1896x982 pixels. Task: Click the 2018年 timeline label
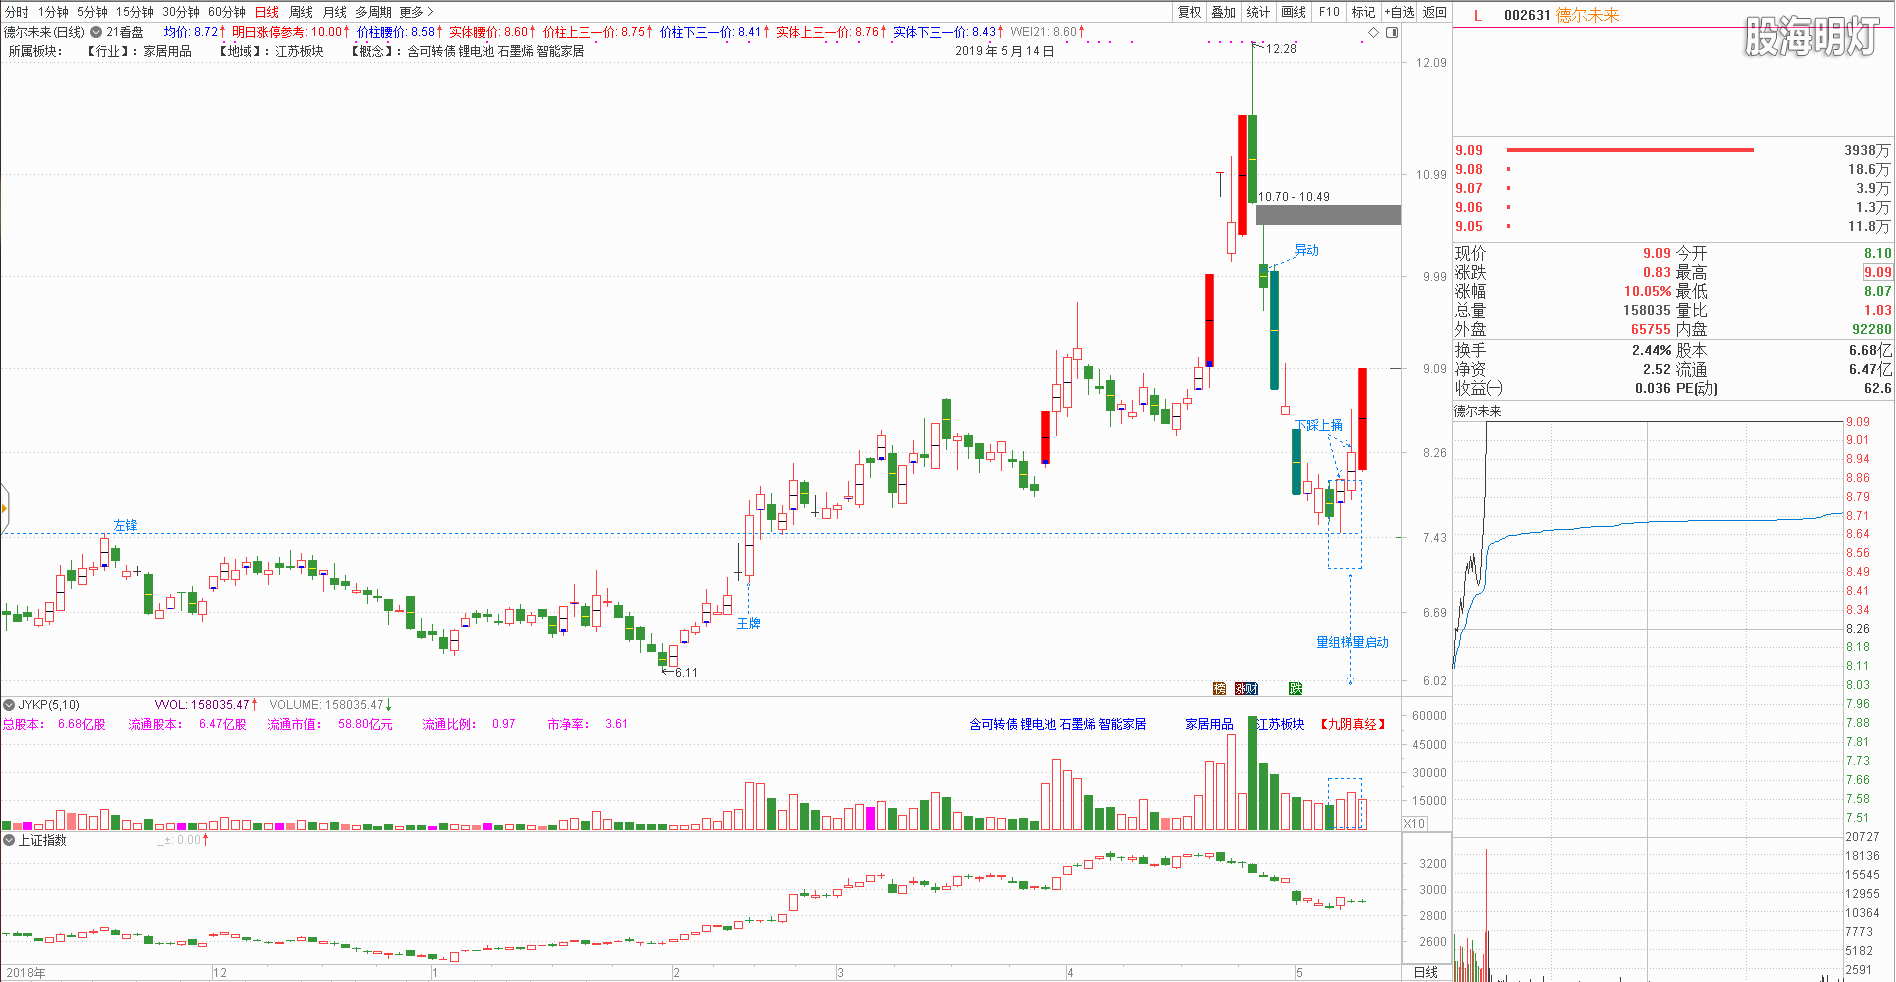coord(26,972)
